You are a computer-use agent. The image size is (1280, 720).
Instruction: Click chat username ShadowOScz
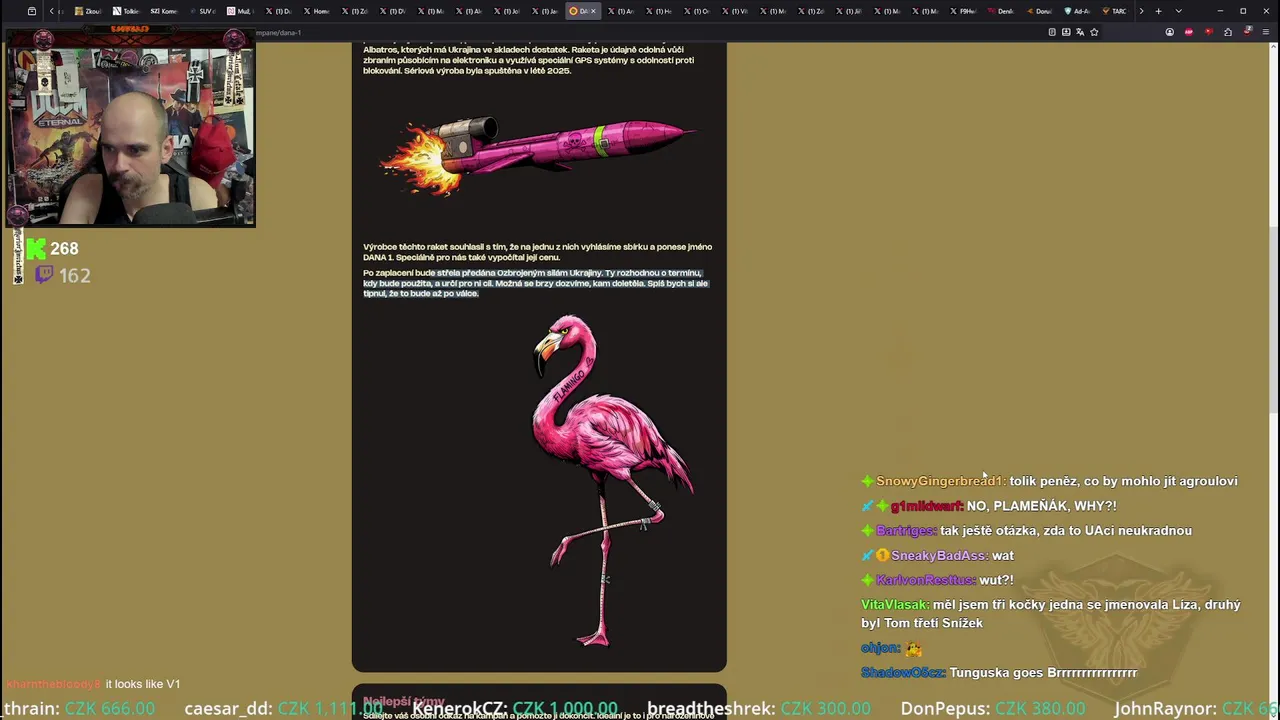[902, 673]
